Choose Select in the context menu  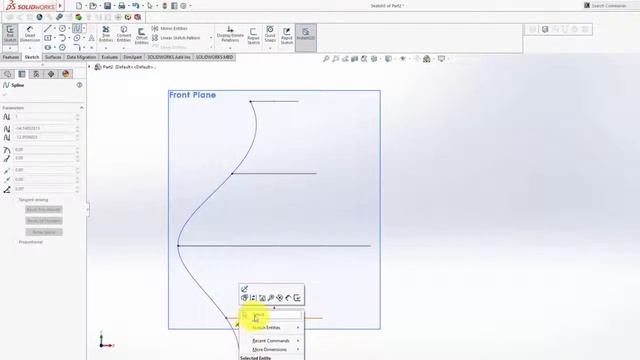271,315
